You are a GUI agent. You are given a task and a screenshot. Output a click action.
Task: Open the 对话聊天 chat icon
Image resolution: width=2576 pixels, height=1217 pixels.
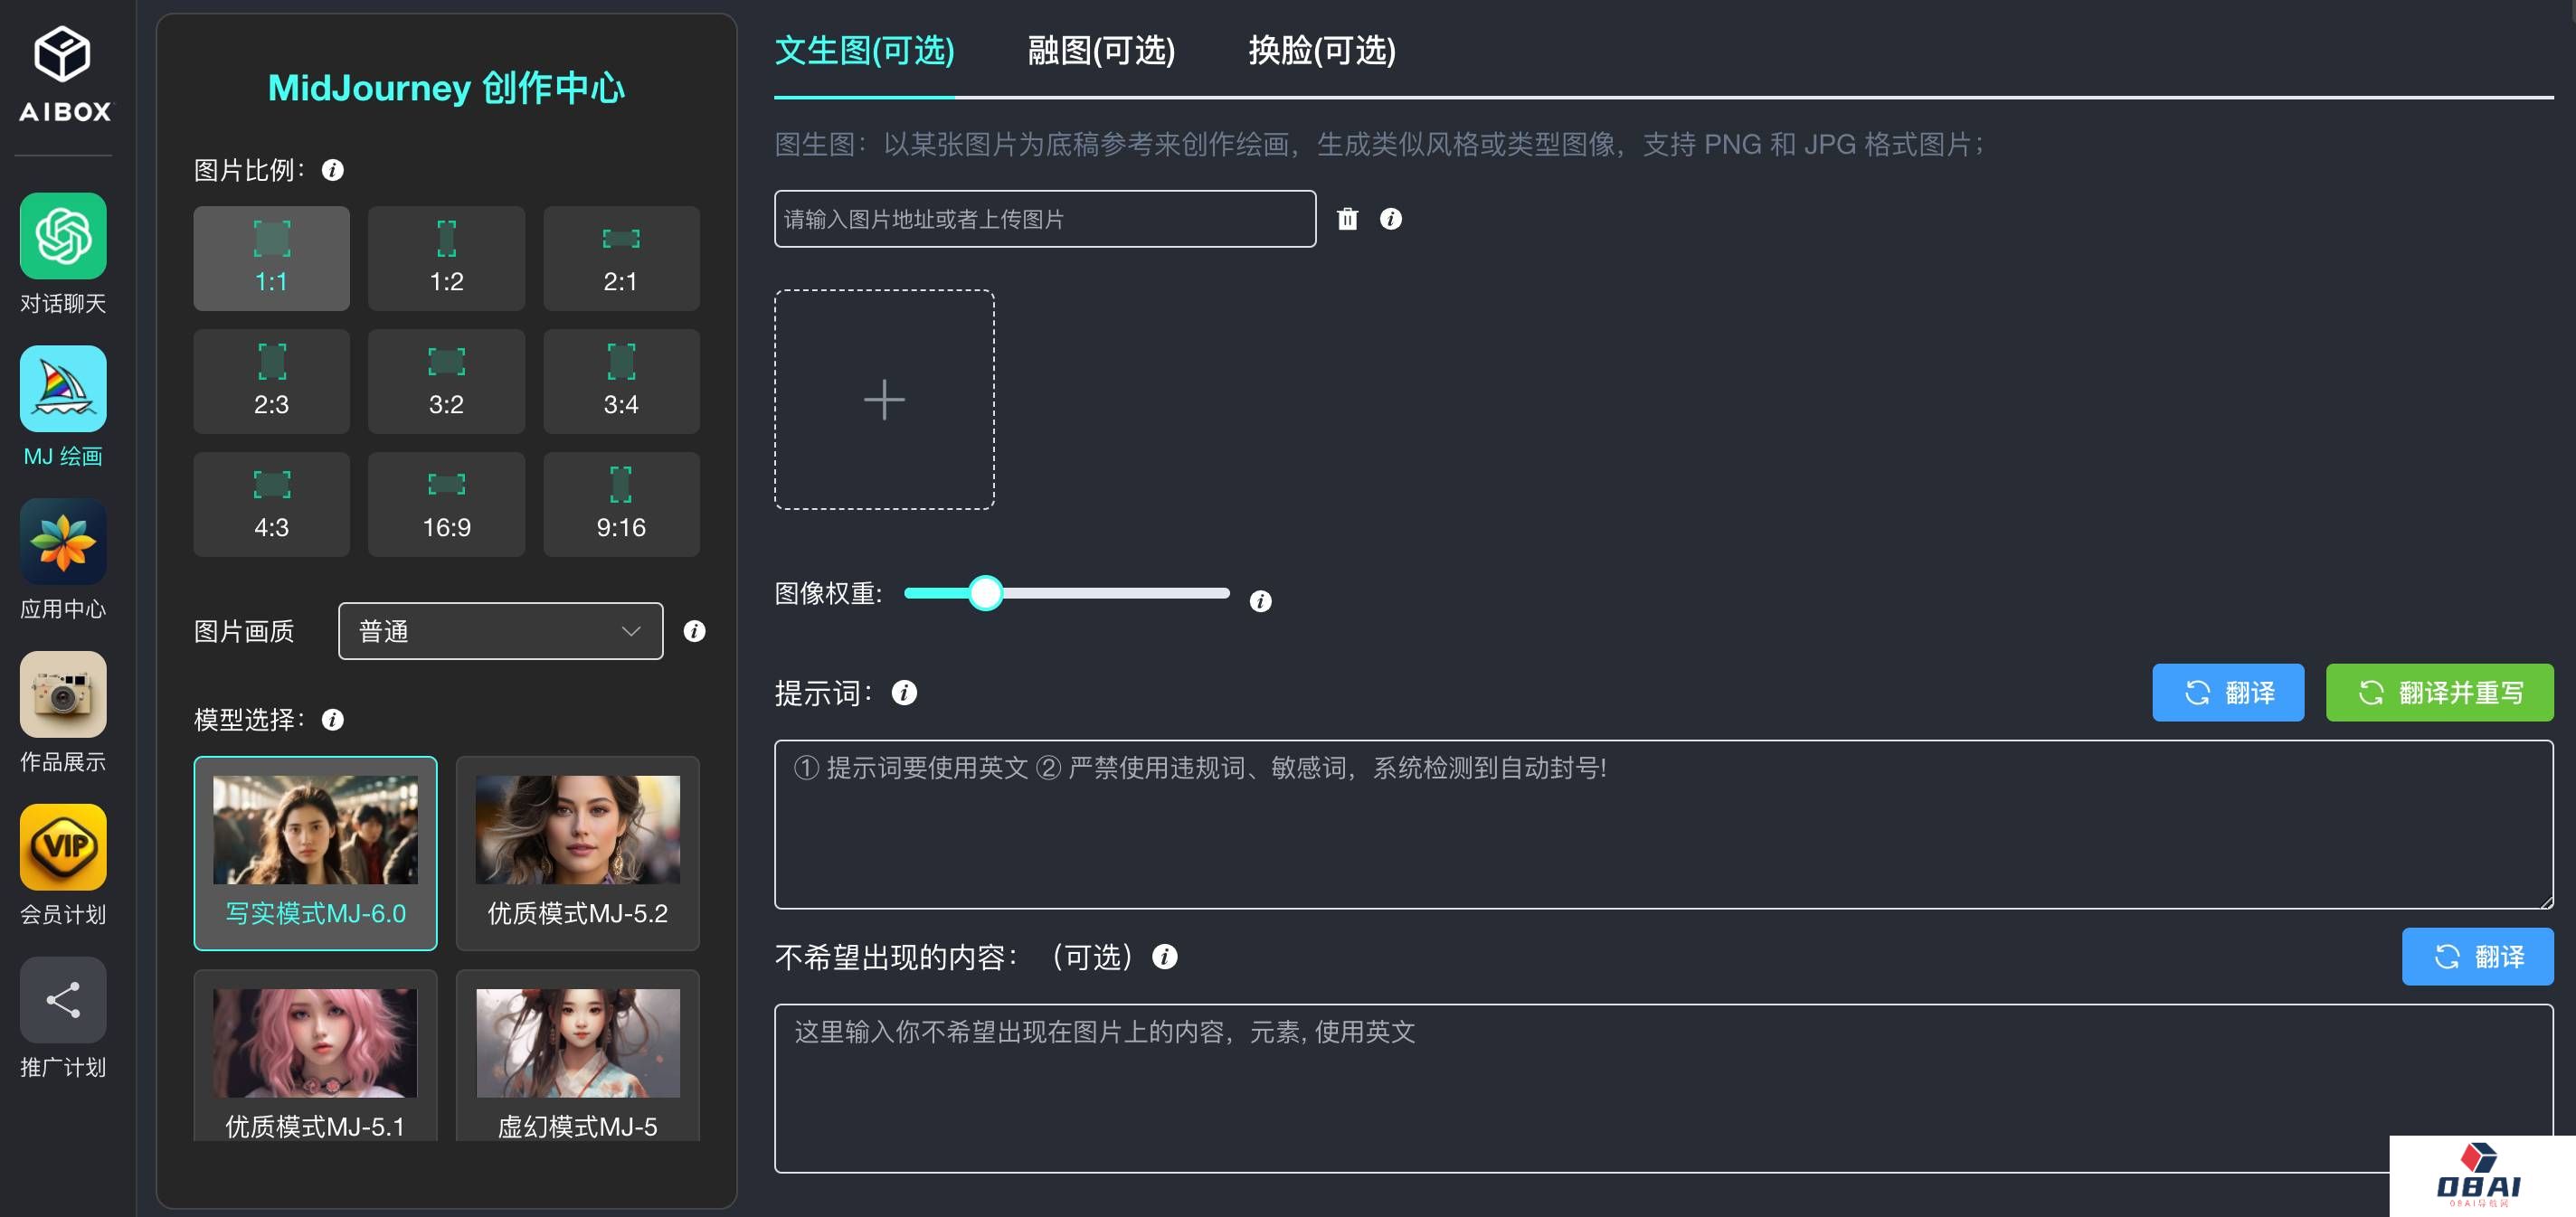pos(63,236)
